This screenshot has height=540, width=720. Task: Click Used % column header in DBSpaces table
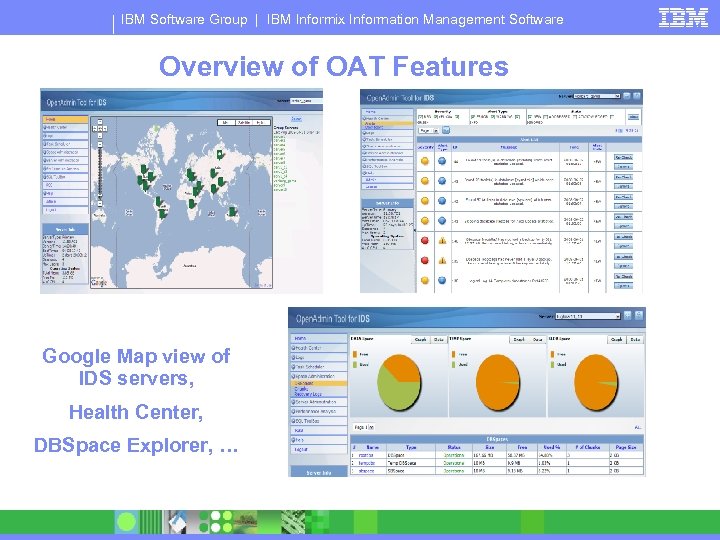coord(552,447)
